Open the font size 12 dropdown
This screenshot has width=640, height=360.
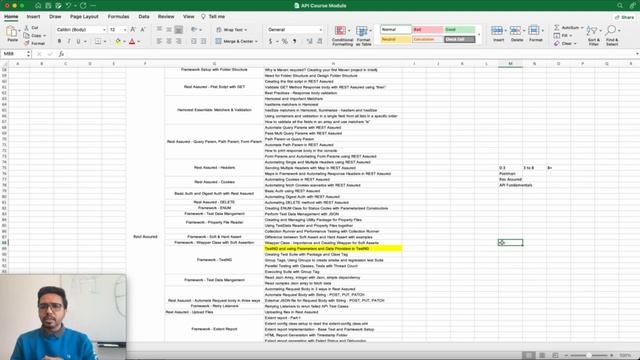point(125,30)
